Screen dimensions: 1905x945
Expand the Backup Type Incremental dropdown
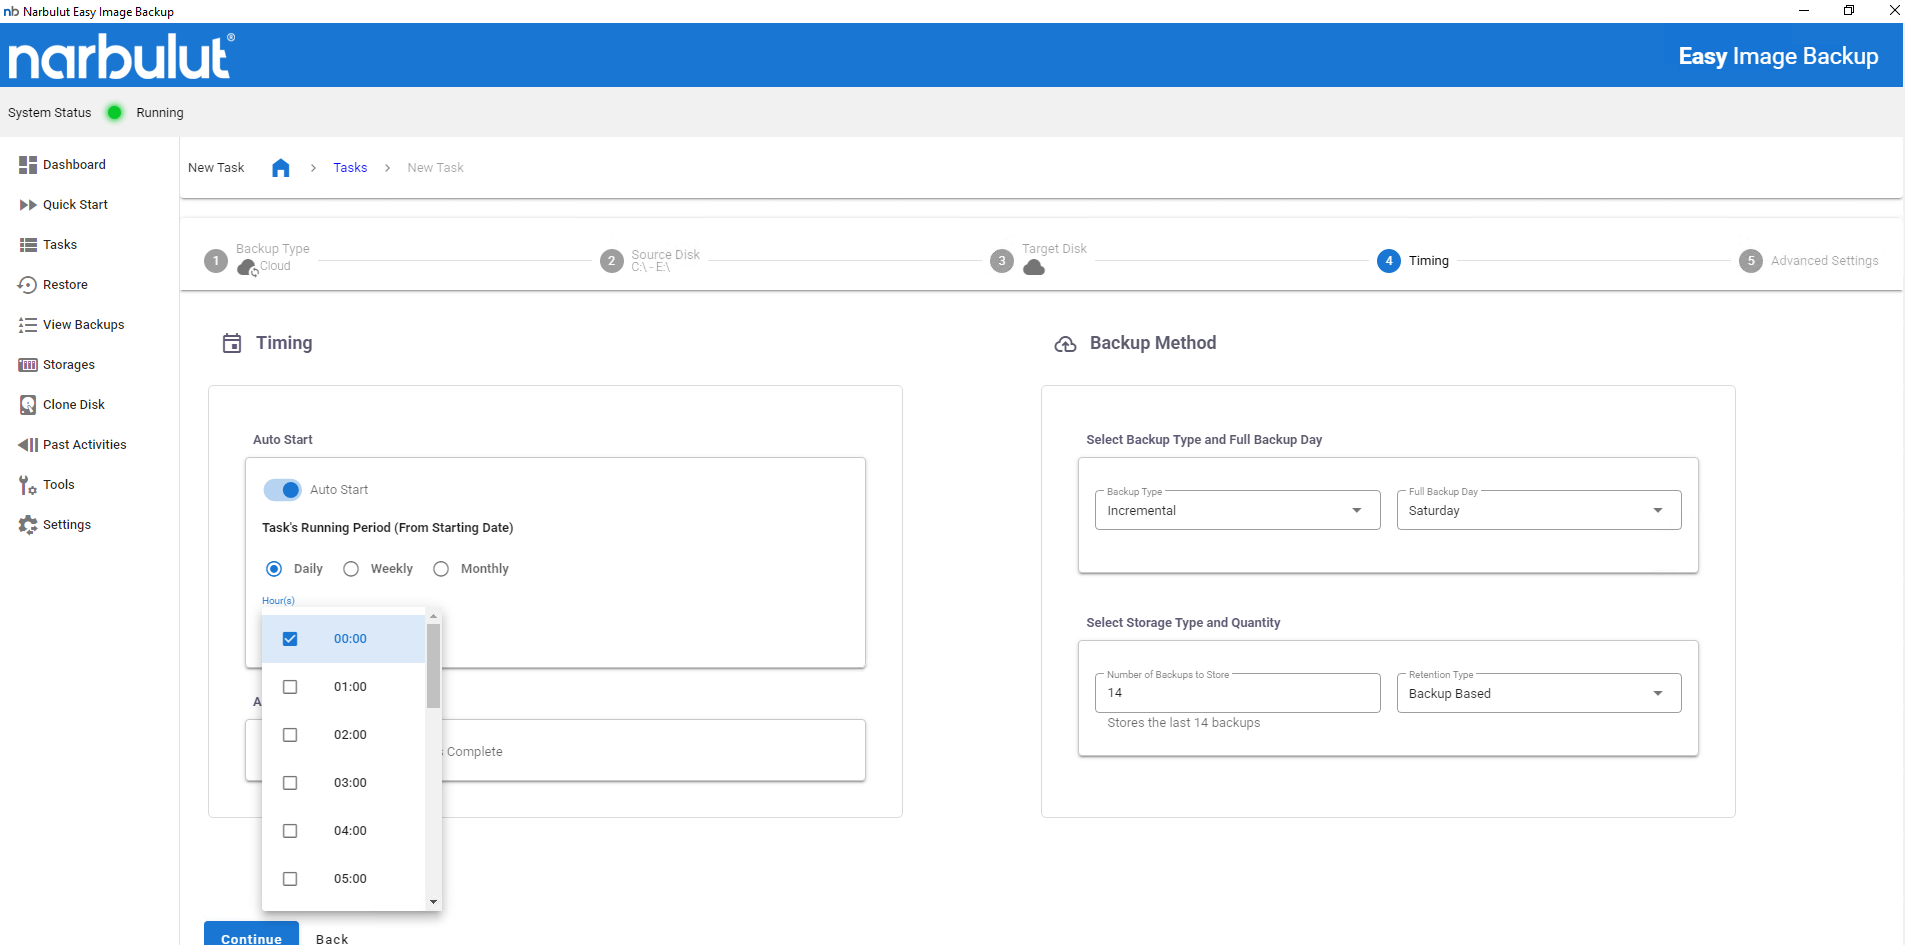coord(1236,511)
